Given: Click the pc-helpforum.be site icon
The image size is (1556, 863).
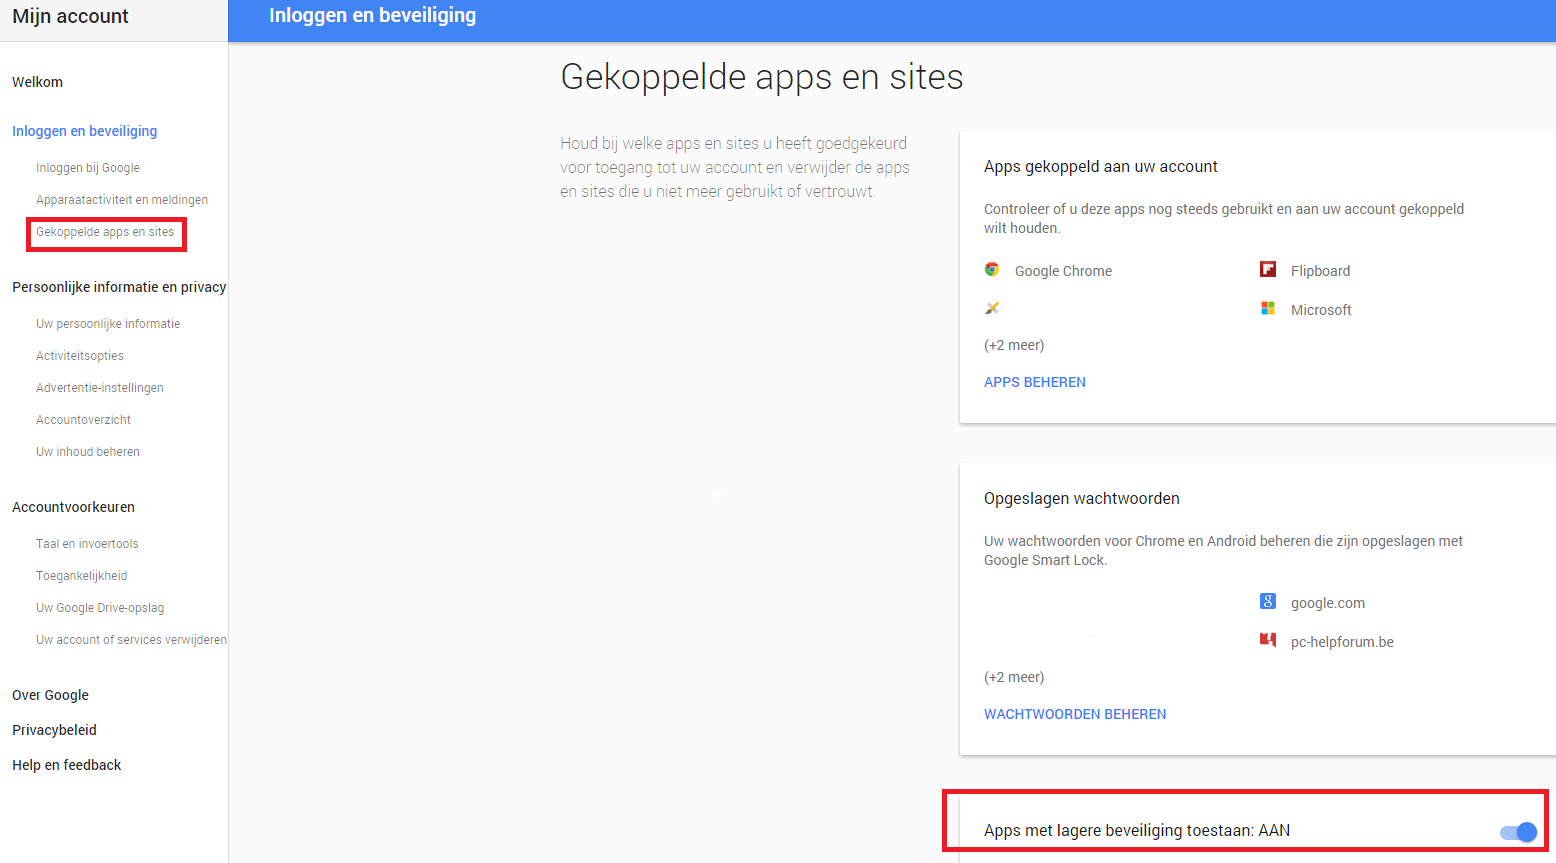Looking at the screenshot, I should 1268,640.
